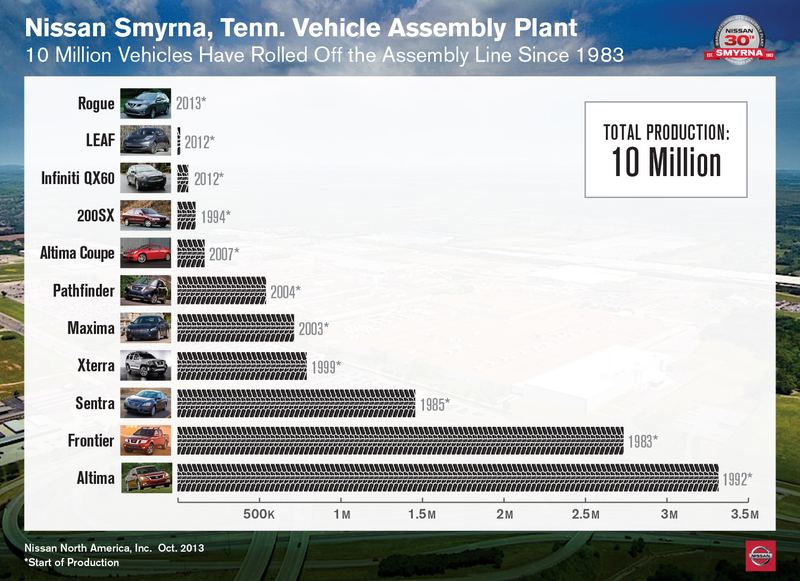Viewport: 800px width, 581px height.
Task: Click the 'Altima Coupe' model label
Action: coord(77,253)
